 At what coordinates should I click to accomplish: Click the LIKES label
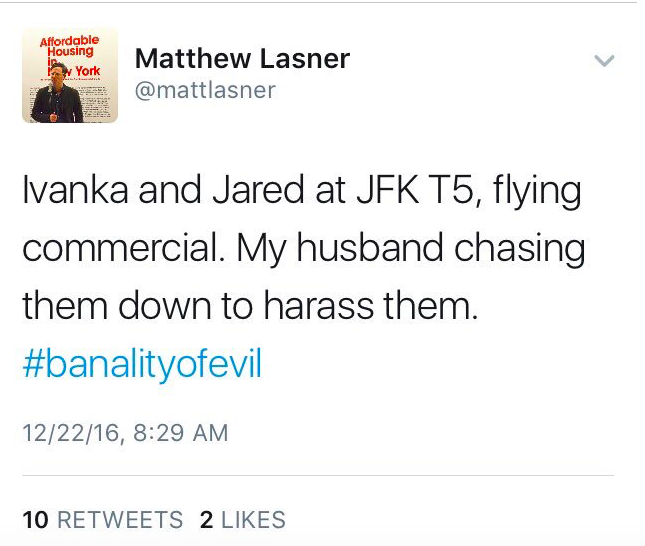253,519
